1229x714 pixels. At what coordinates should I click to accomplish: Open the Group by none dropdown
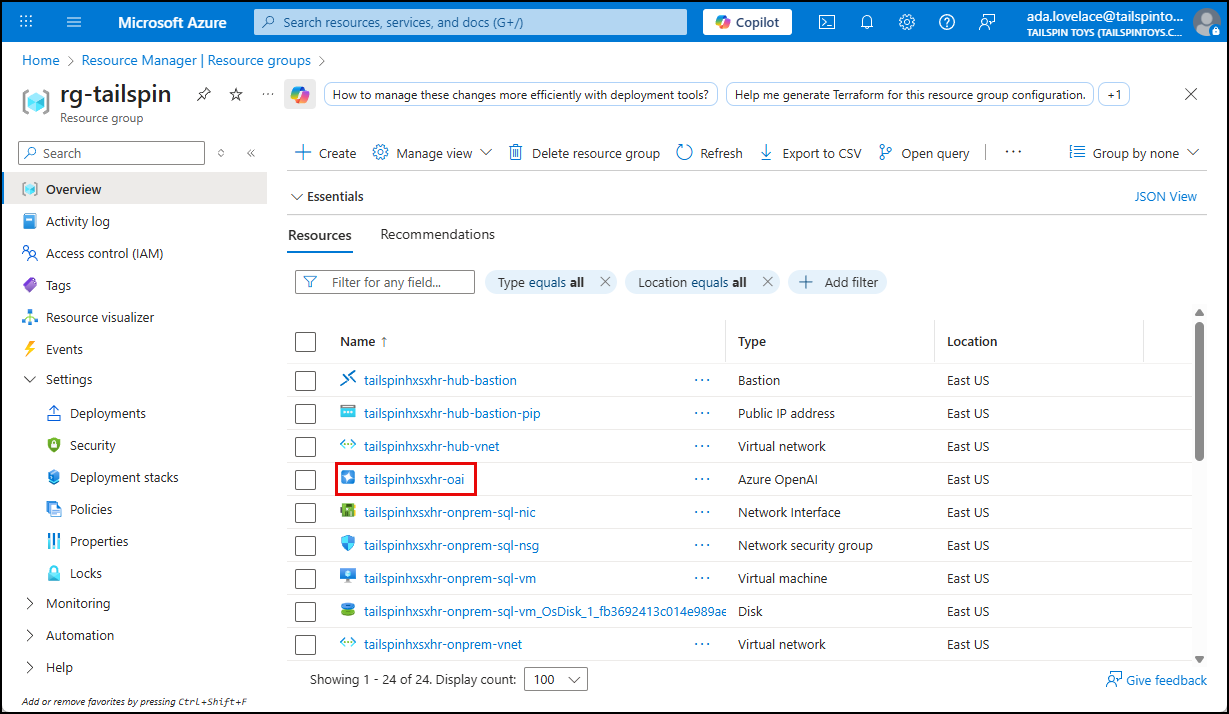pyautogui.click(x=1133, y=152)
